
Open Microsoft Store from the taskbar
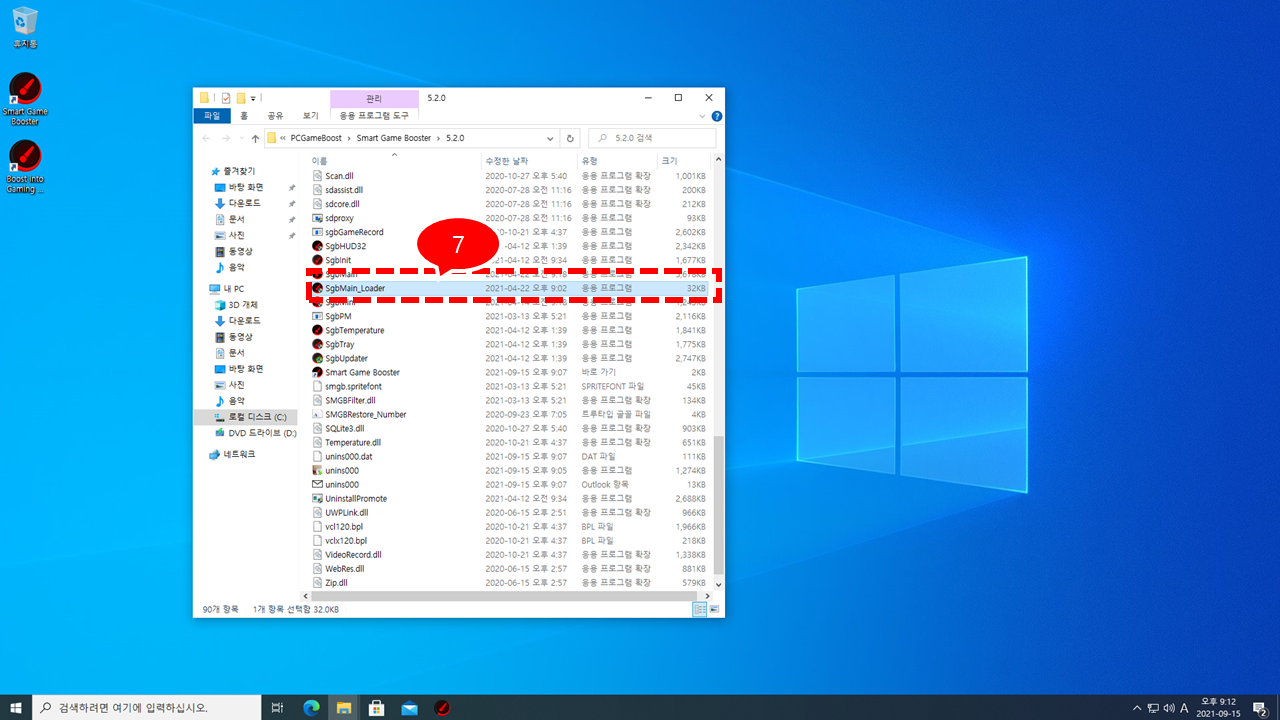click(377, 708)
